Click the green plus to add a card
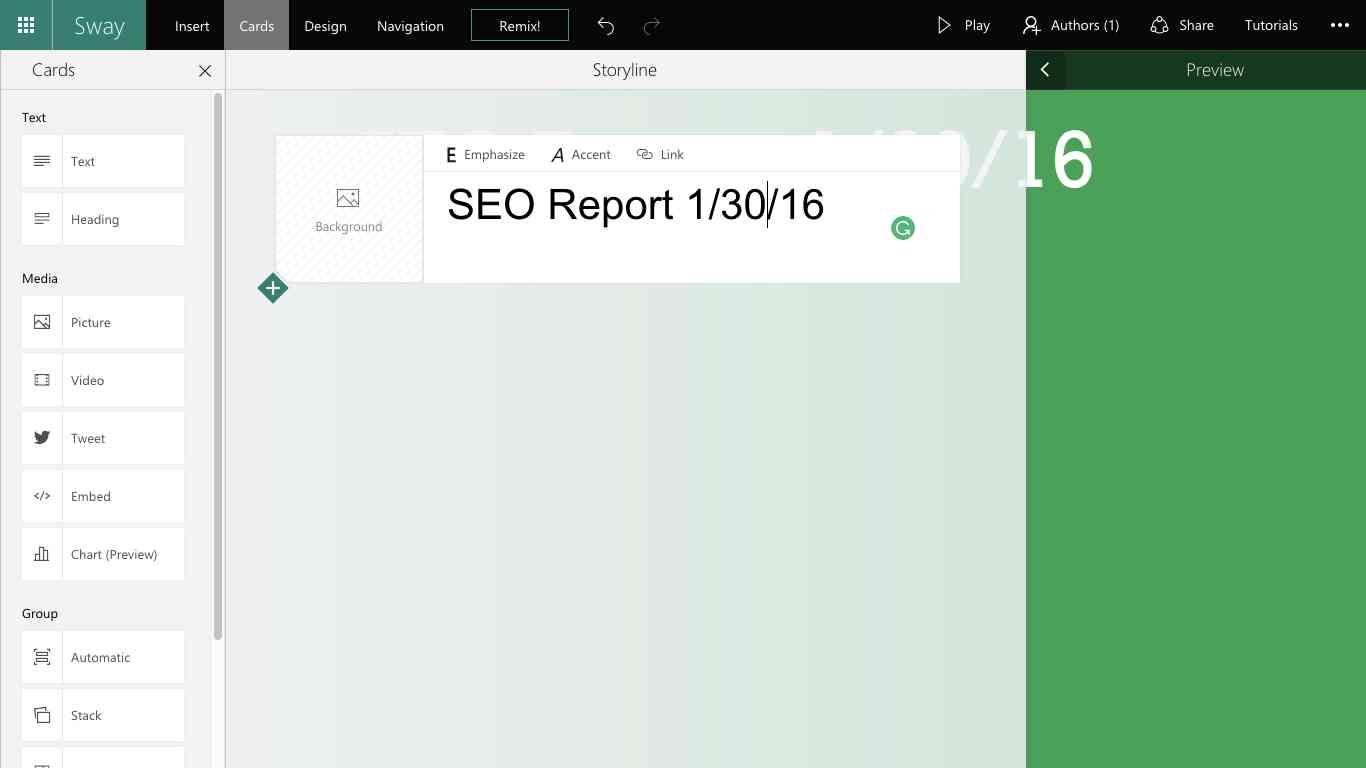 pyautogui.click(x=272, y=288)
